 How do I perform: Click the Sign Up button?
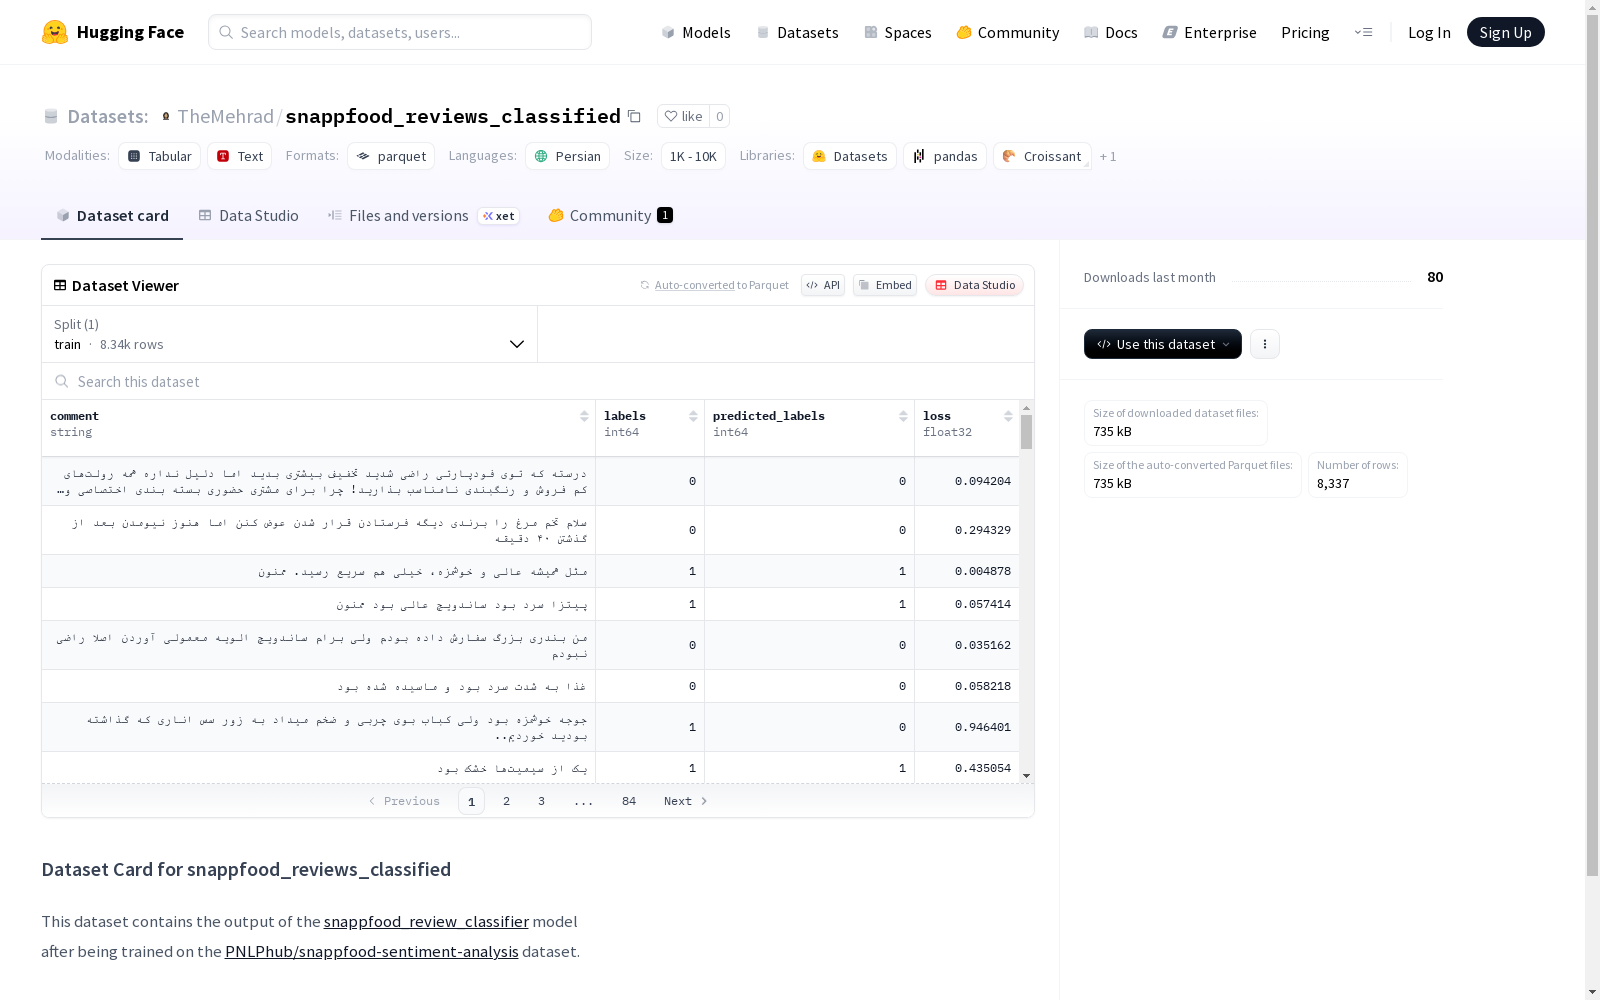1505,32
